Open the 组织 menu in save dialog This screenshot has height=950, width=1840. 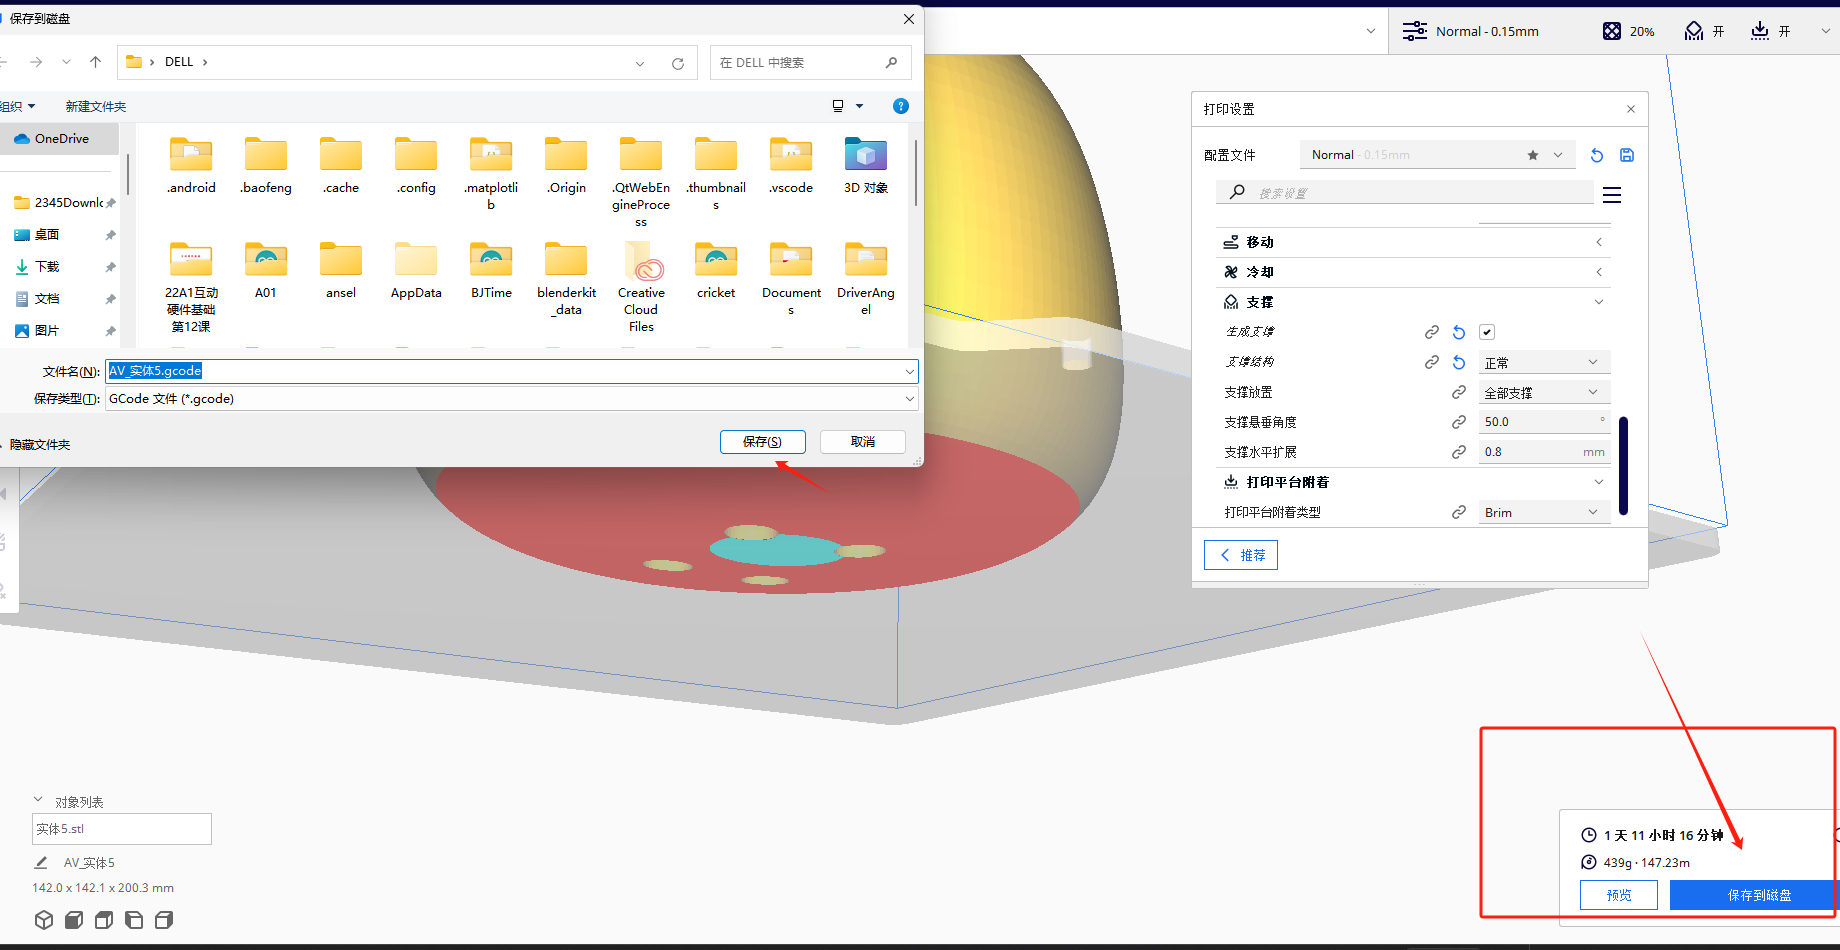click(18, 106)
